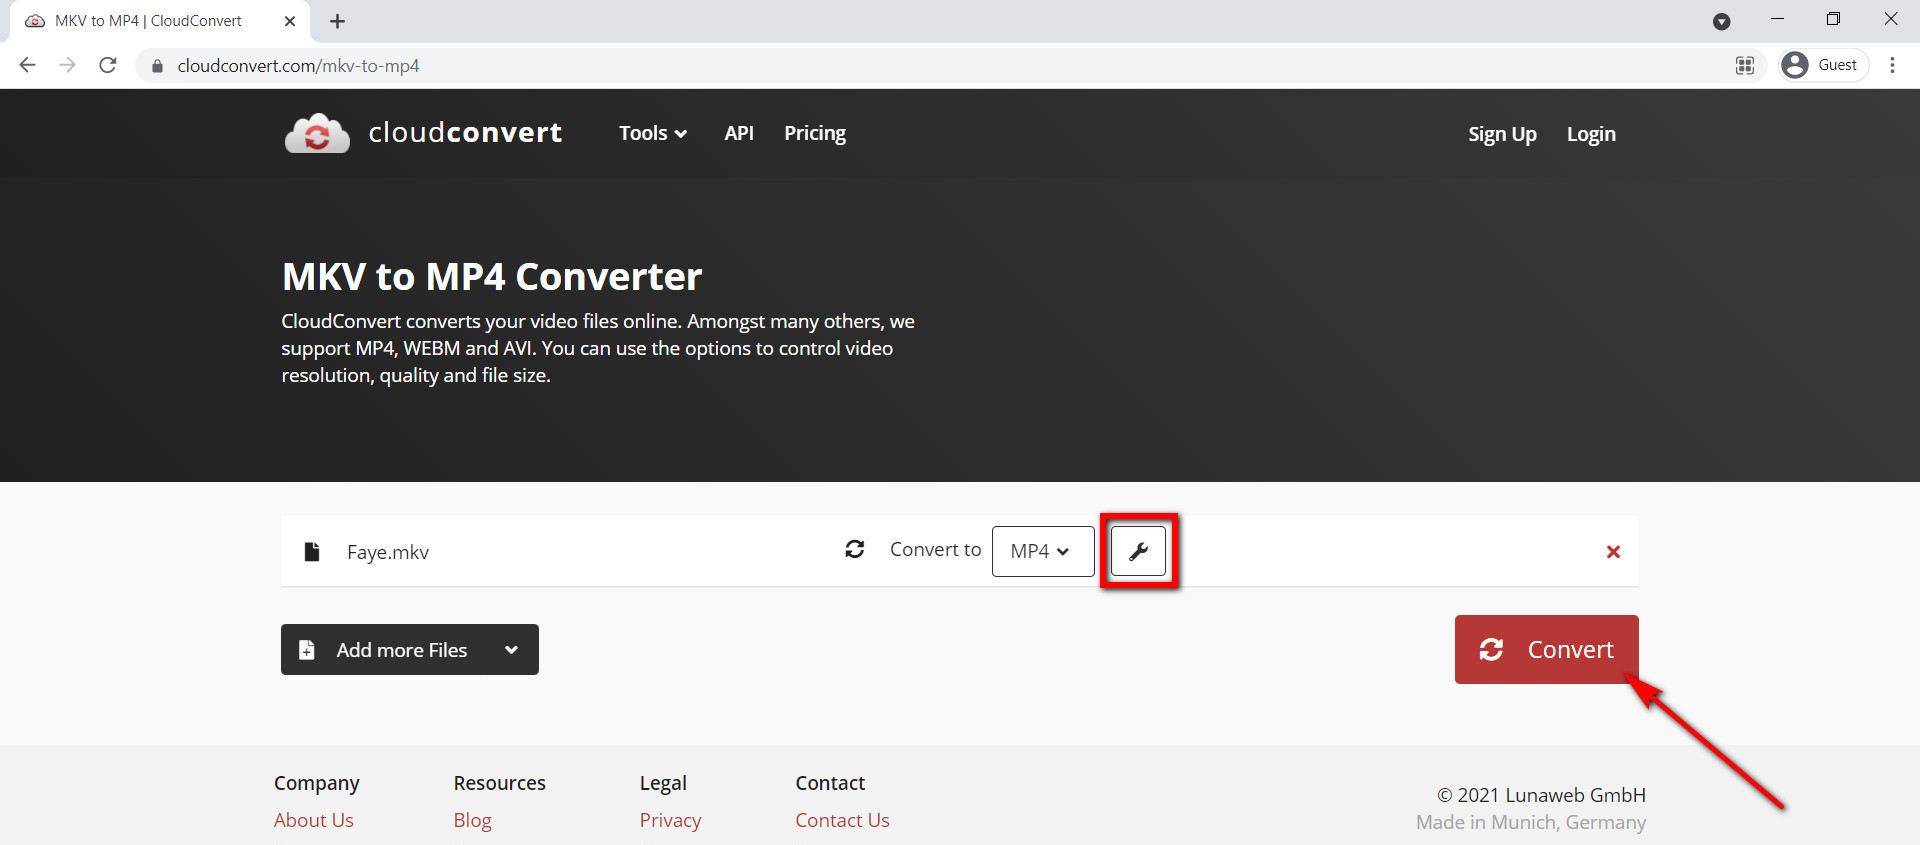Open the Chrome three-dot menu
The height and width of the screenshot is (845, 1920).
pyautogui.click(x=1892, y=65)
